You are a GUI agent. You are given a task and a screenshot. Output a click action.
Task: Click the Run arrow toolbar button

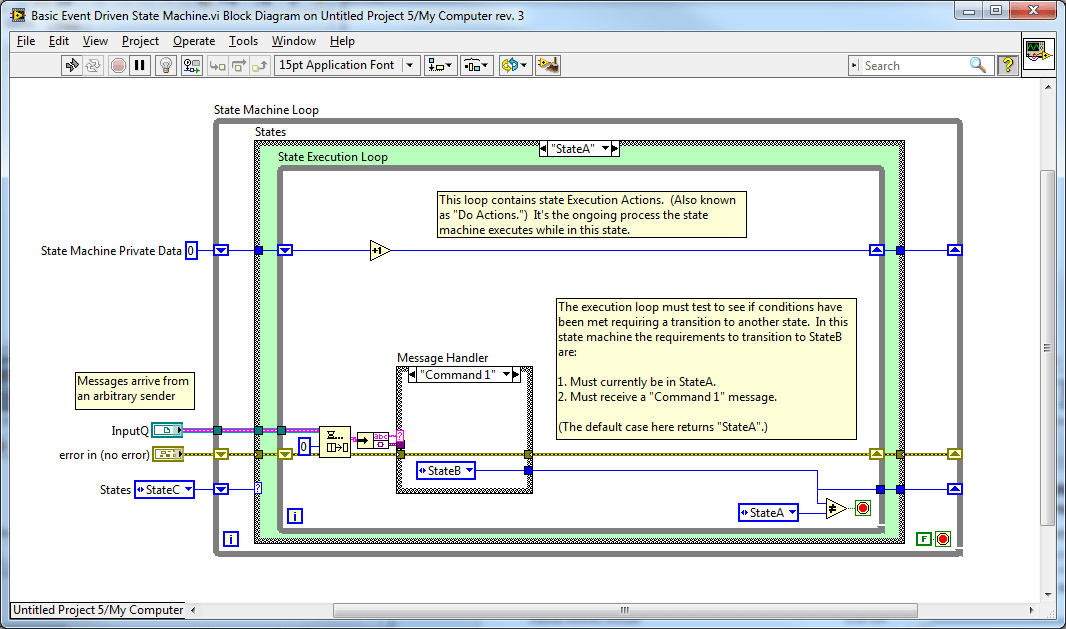(71, 65)
